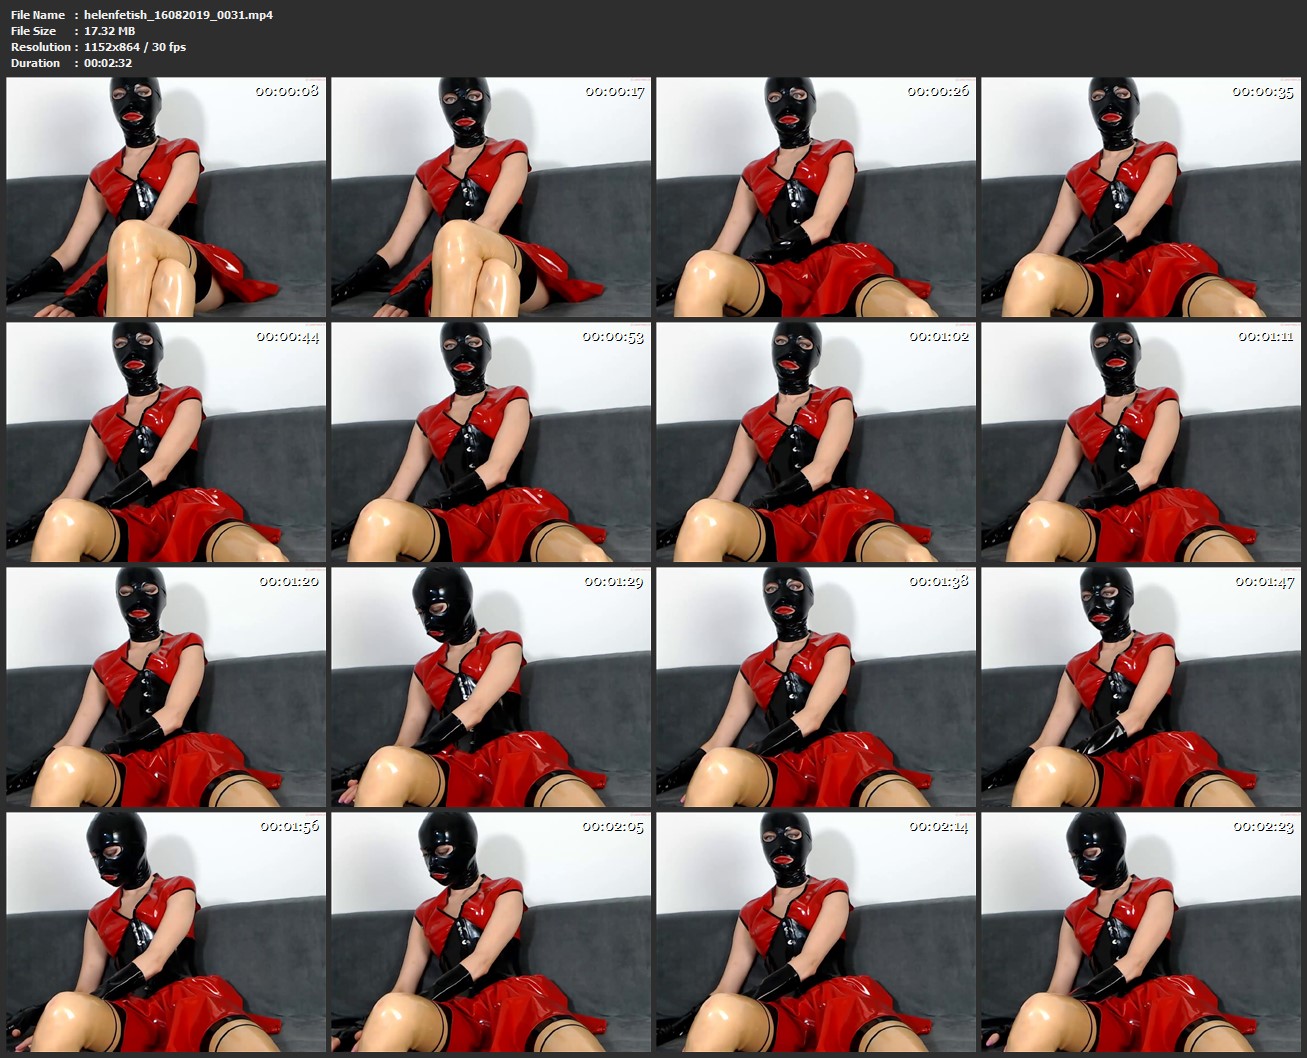Select the thumbnail timestamped 00:00:17
This screenshot has height=1058, width=1307.
491,197
